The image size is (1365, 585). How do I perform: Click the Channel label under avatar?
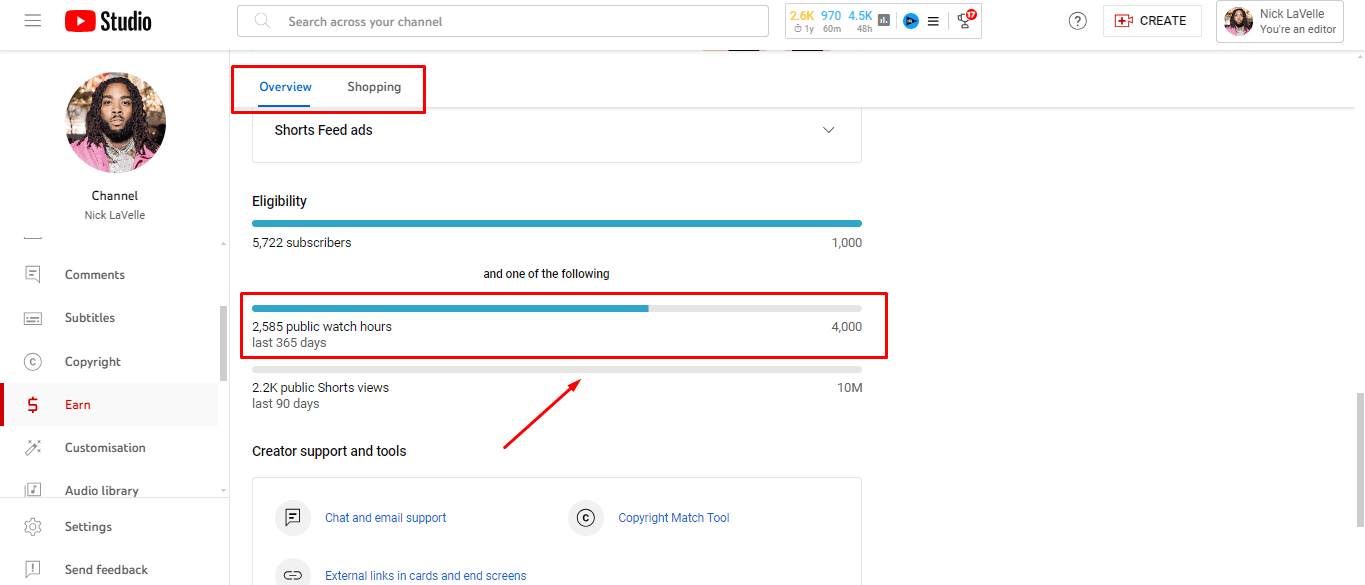(x=115, y=196)
